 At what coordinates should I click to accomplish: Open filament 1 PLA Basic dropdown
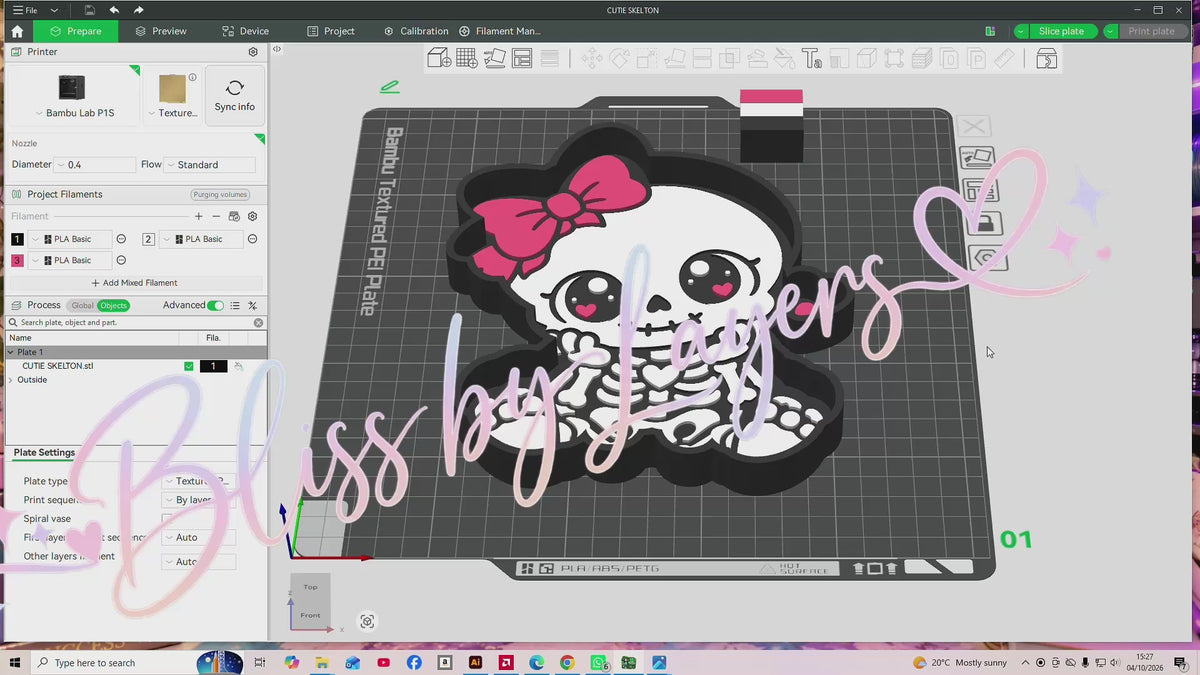[x=71, y=239]
